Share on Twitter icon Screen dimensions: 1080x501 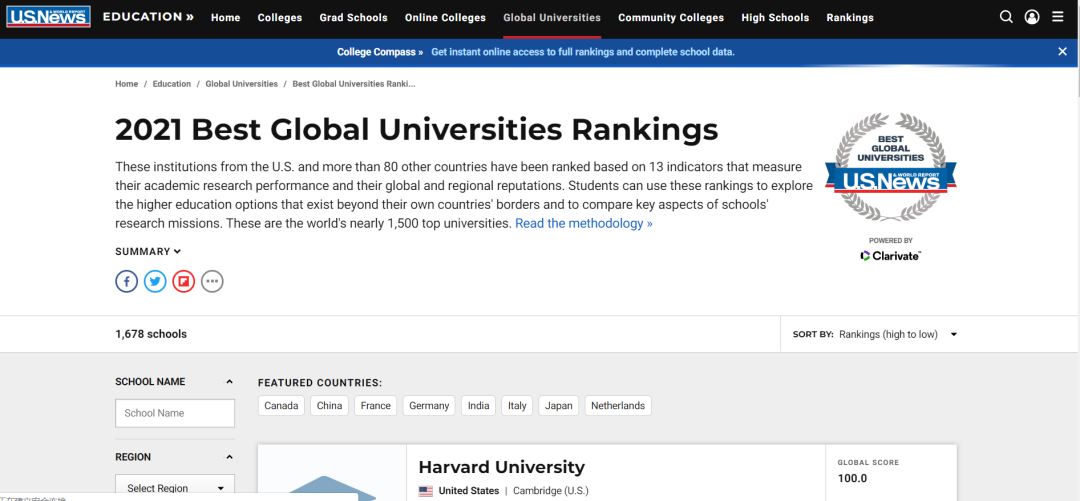155,281
